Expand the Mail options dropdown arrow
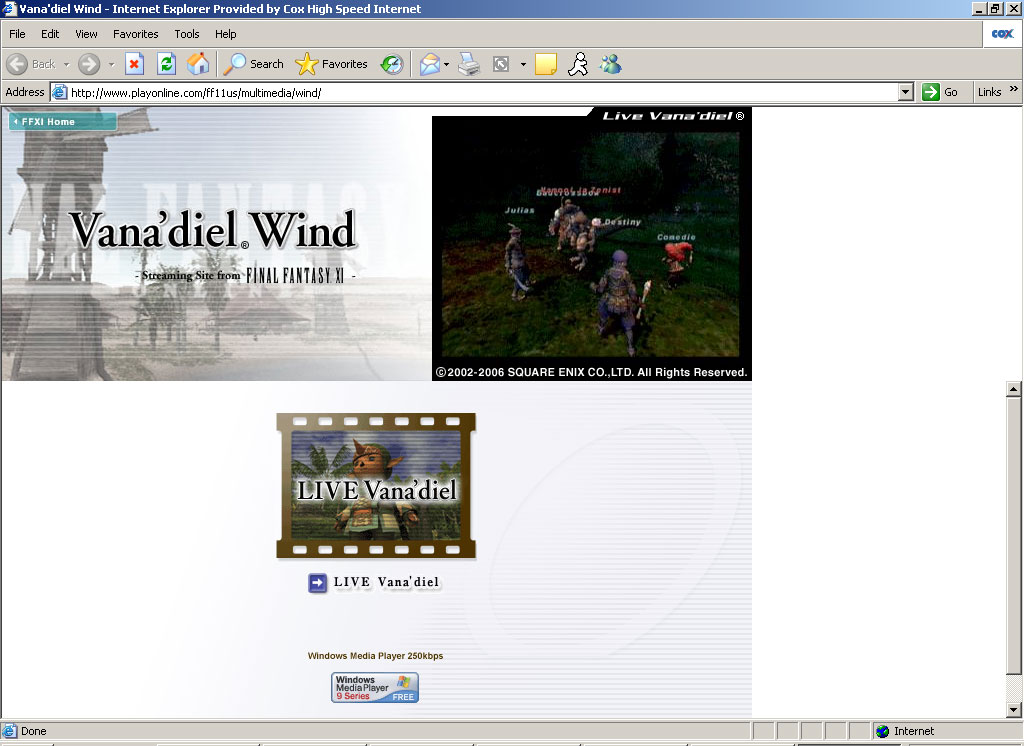 tap(447, 64)
